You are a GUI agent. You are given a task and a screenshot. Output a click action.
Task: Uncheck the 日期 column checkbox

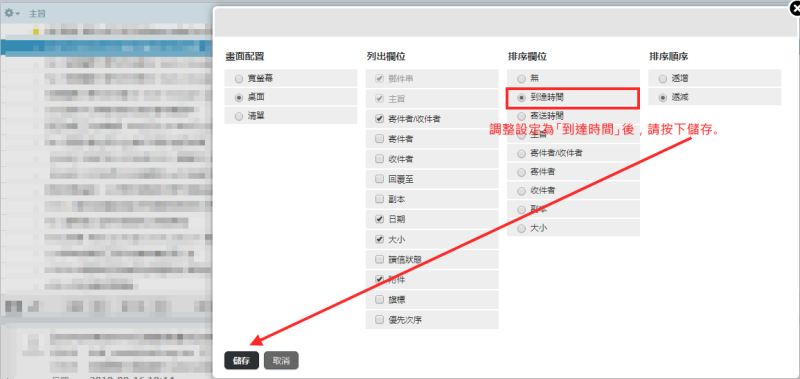click(379, 219)
